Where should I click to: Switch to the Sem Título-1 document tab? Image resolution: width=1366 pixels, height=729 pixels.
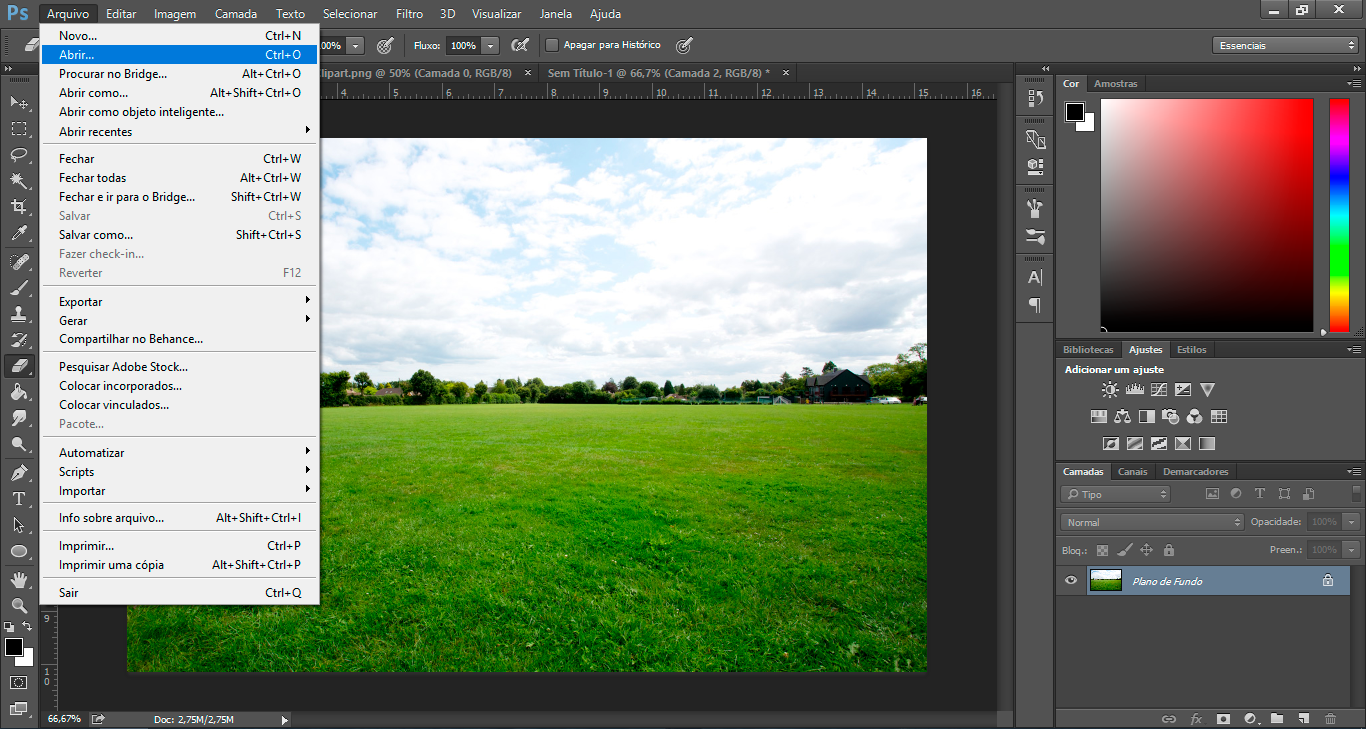point(658,73)
